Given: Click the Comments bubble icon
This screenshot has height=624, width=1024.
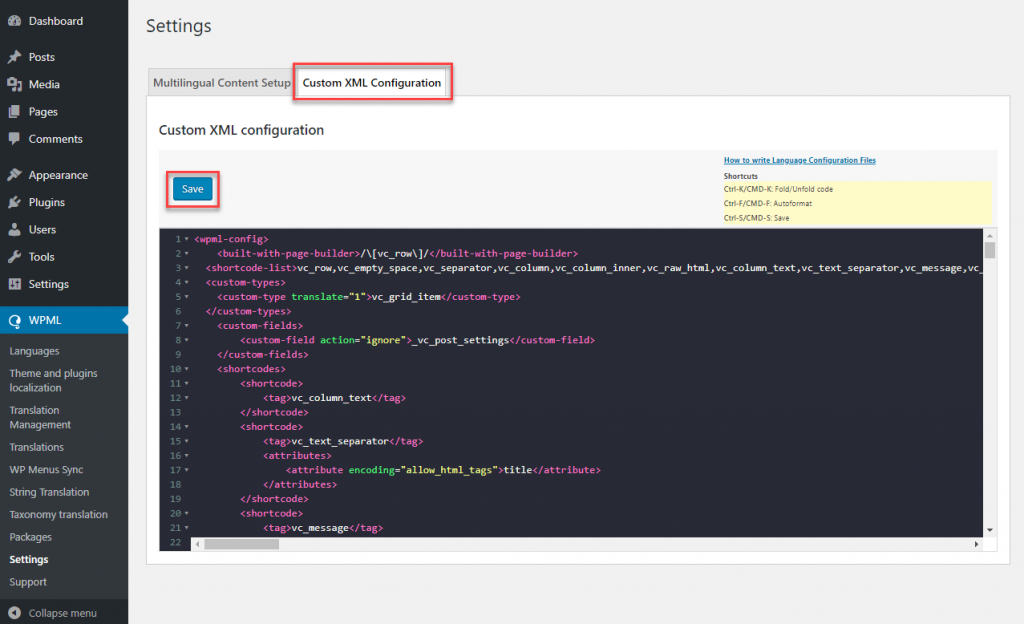Looking at the screenshot, I should click(14, 139).
